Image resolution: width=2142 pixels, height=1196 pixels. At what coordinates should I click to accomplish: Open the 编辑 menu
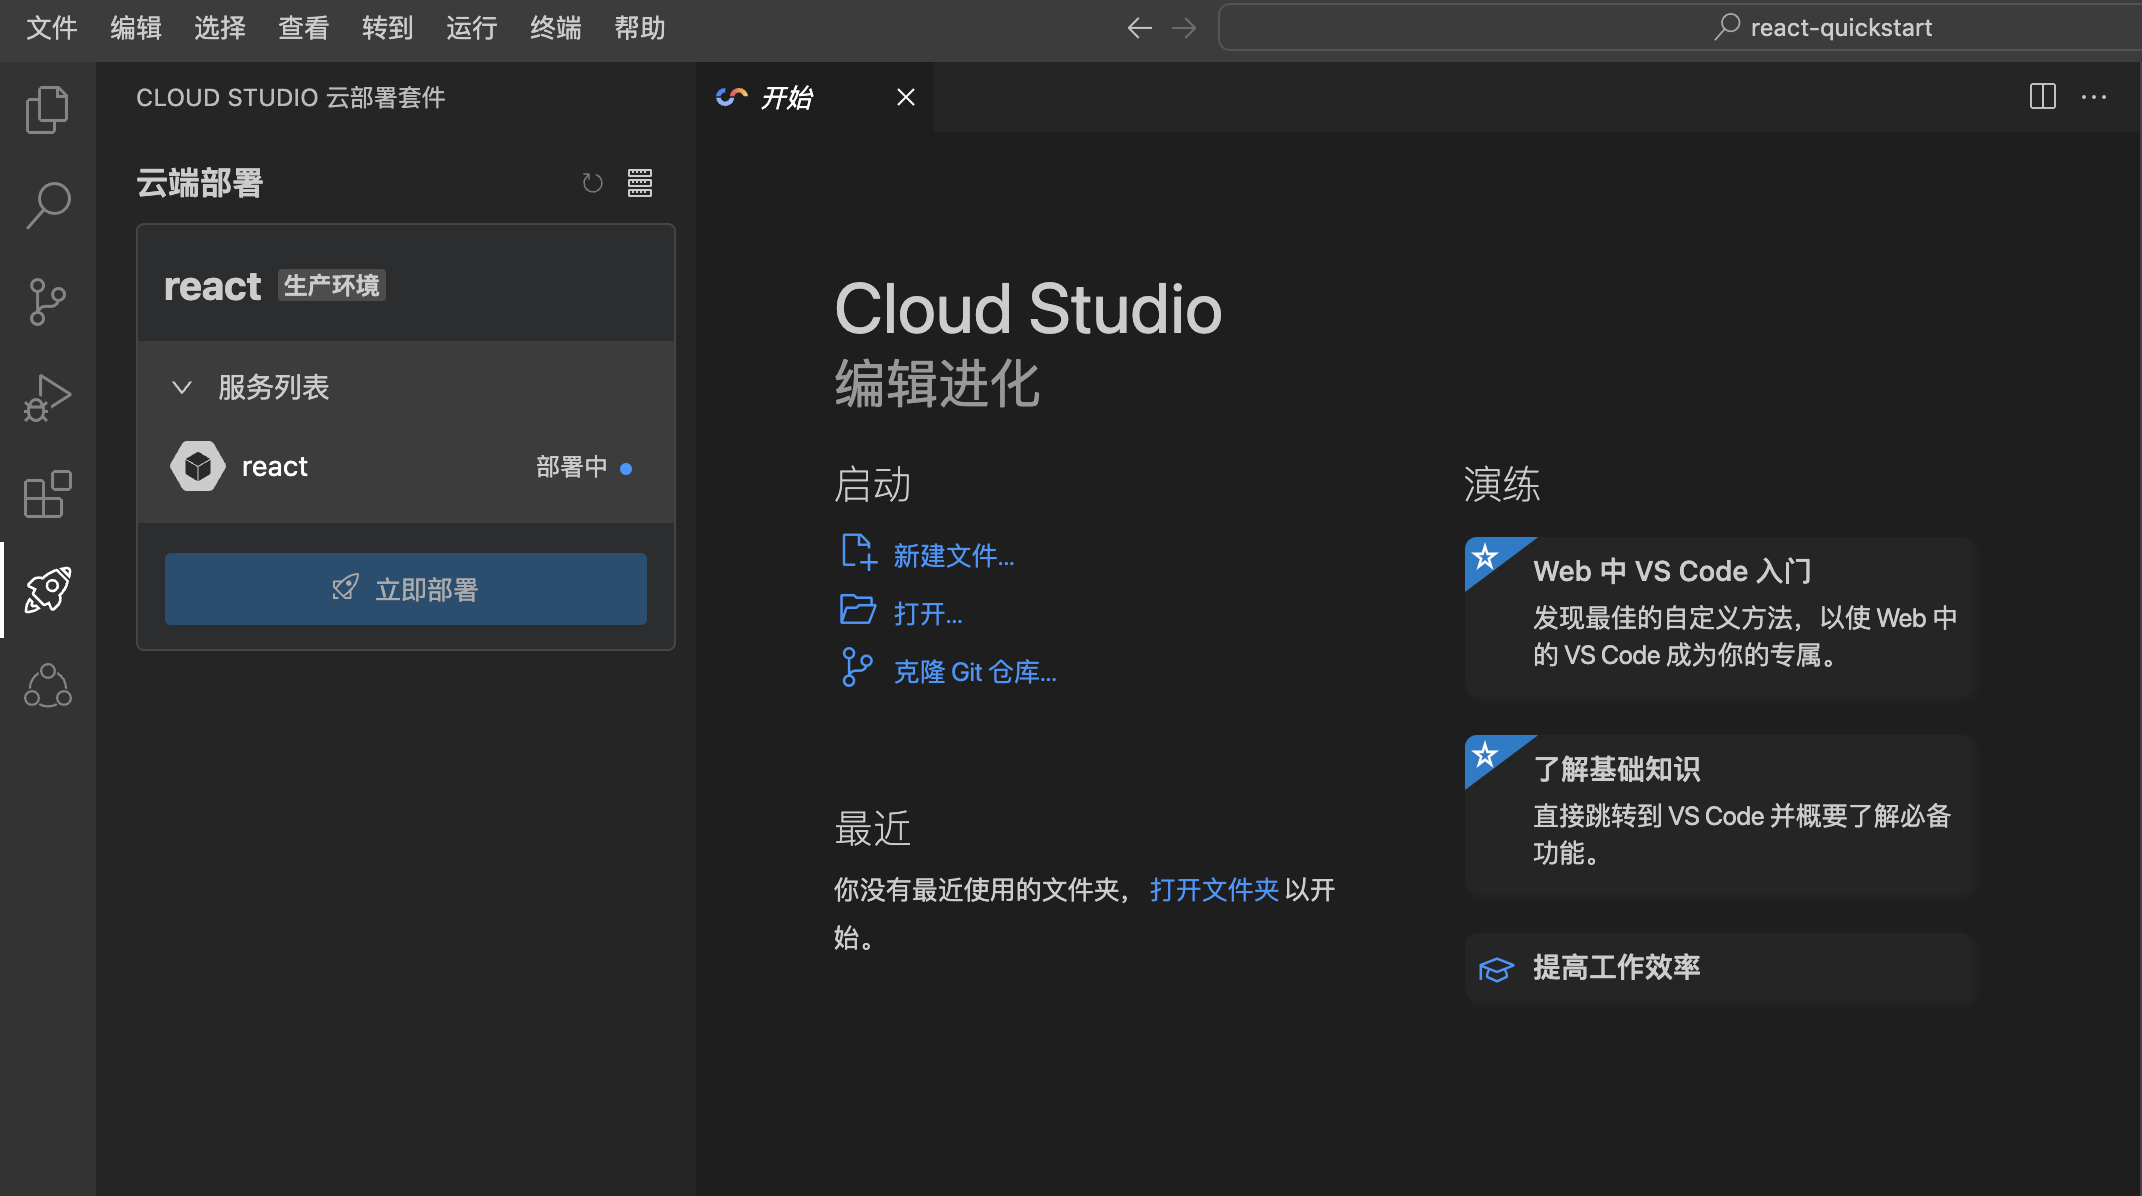[136, 28]
